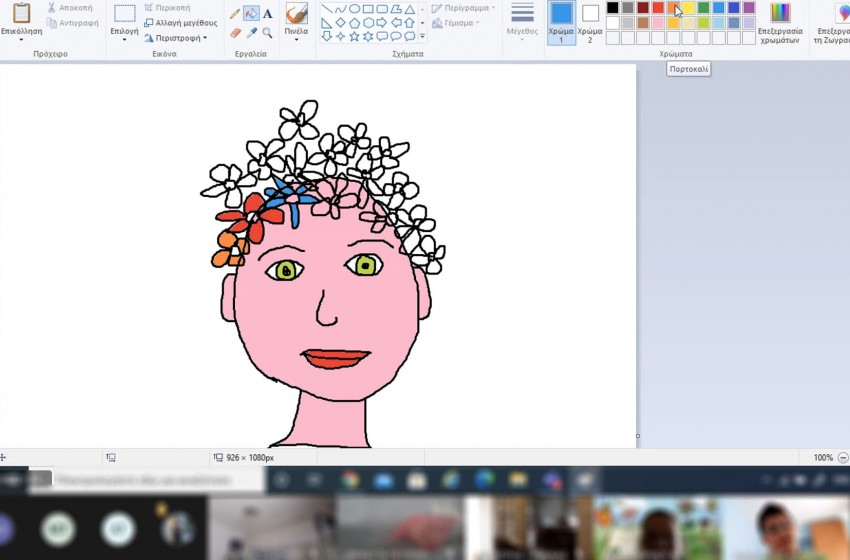This screenshot has width=850, height=560.
Task: Select the Text tool
Action: (x=267, y=14)
